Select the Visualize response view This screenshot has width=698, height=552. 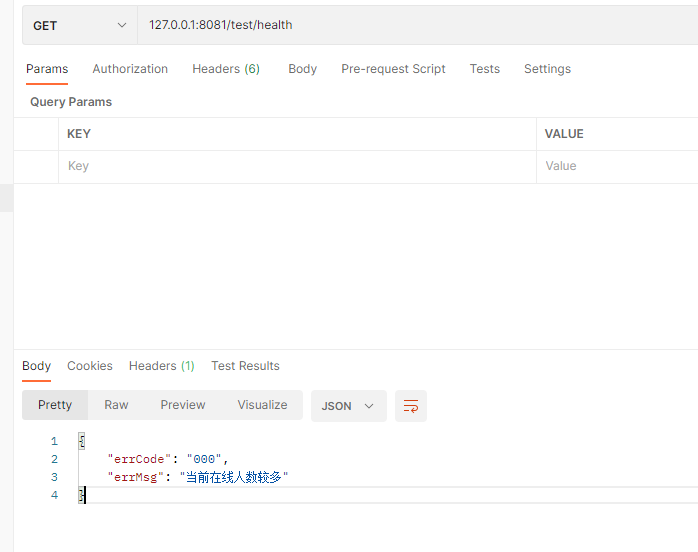point(262,405)
